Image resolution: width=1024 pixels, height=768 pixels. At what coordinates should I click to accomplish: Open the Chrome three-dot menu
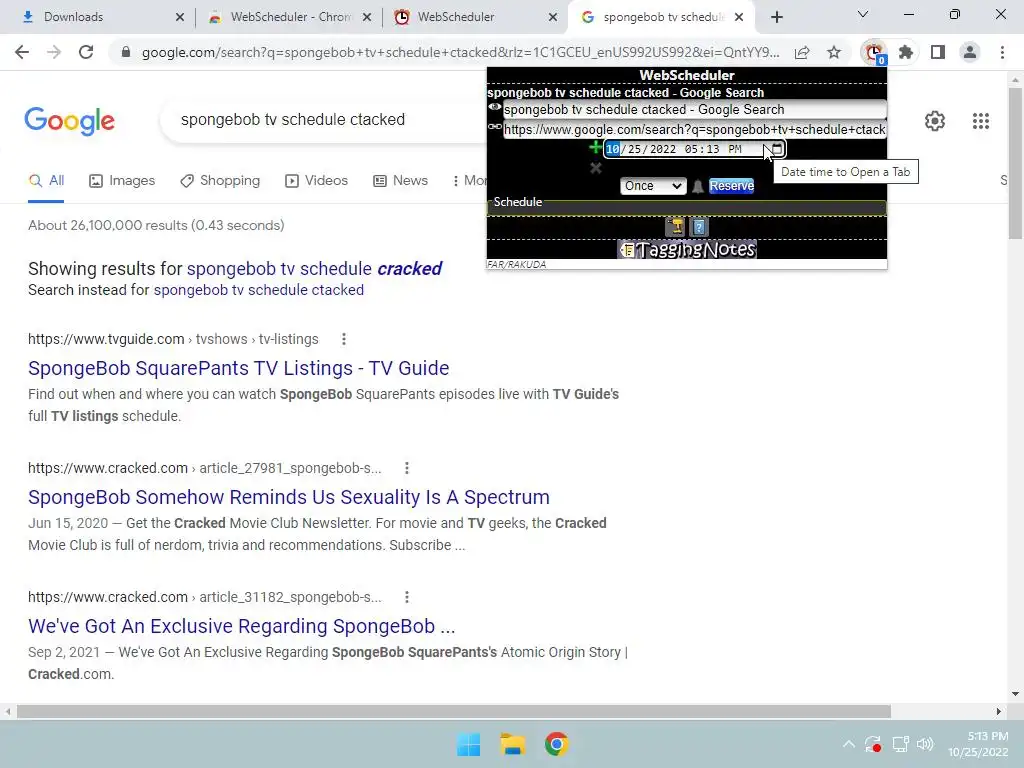(1002, 52)
